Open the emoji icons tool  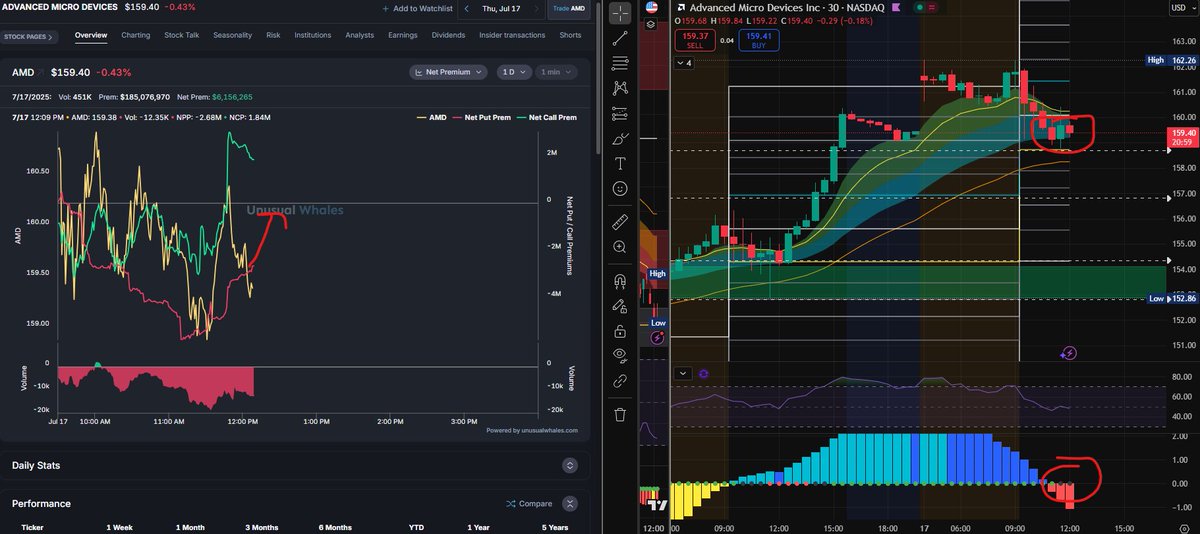621,188
